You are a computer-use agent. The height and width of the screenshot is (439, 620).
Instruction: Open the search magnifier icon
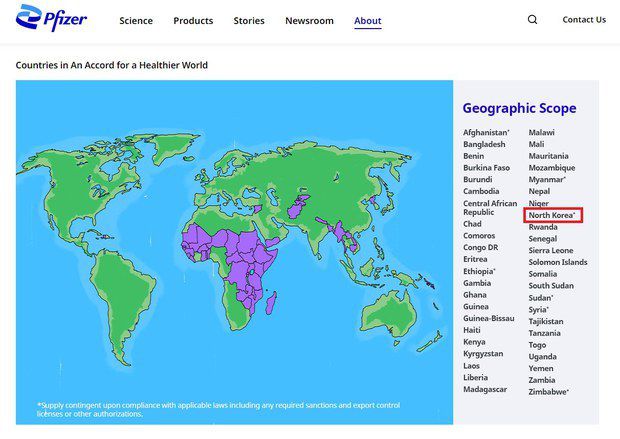coord(532,20)
